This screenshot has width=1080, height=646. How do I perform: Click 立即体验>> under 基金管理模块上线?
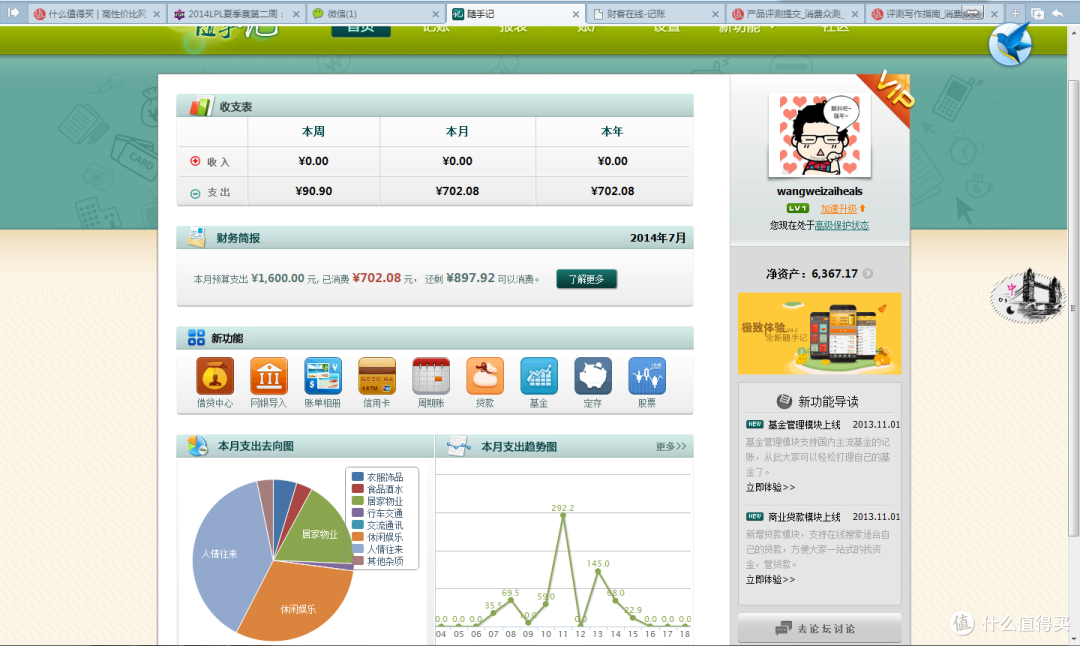tap(770, 487)
